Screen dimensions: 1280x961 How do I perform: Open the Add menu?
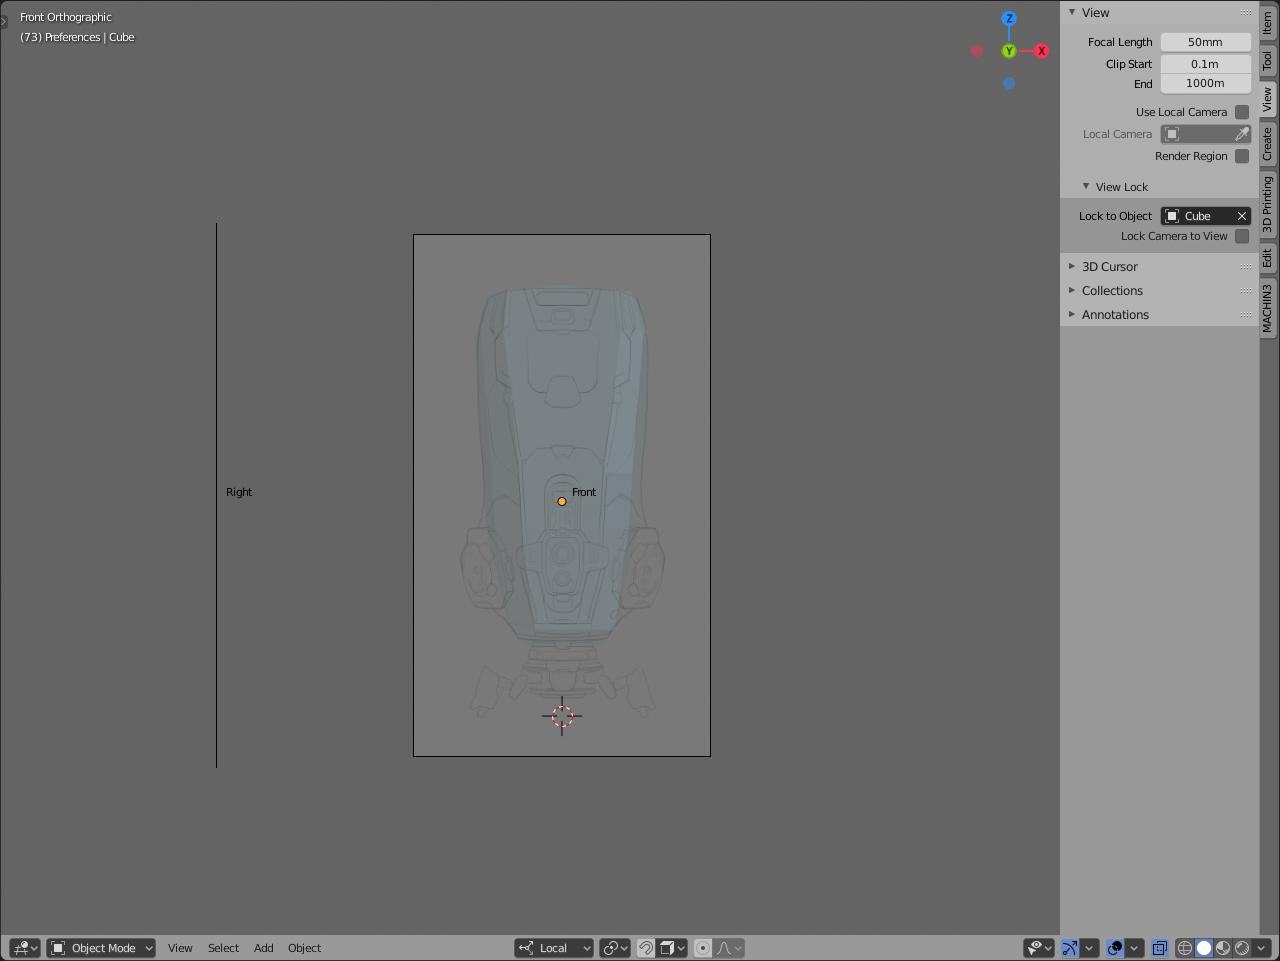[263, 948]
